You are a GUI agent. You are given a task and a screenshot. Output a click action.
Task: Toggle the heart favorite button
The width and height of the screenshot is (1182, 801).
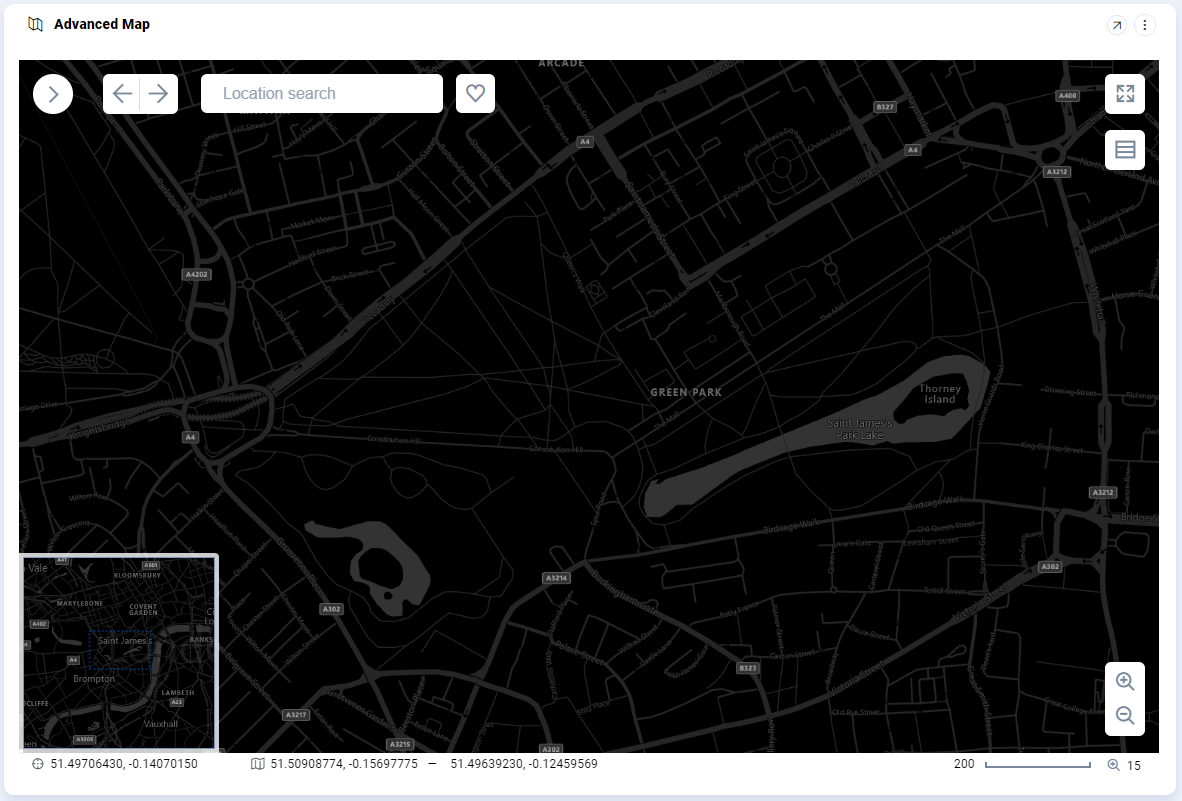tap(475, 94)
